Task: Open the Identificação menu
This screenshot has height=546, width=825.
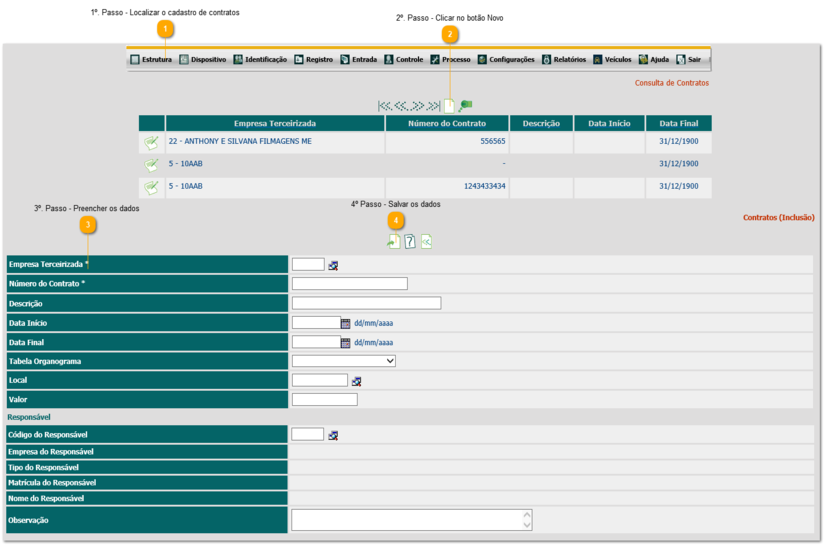Action: tap(260, 59)
